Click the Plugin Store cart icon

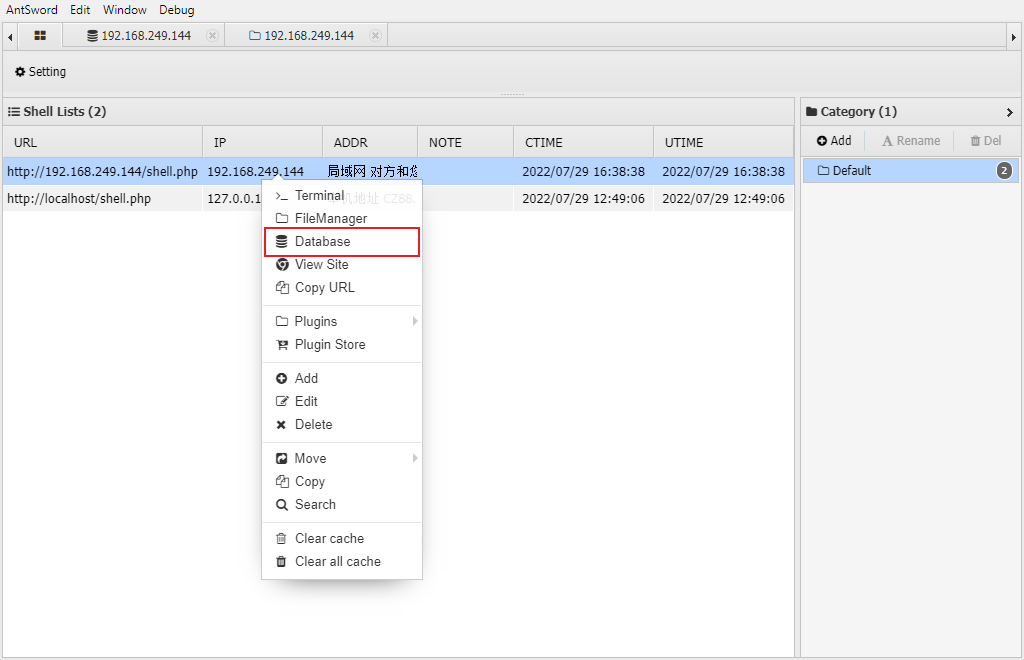tap(281, 345)
